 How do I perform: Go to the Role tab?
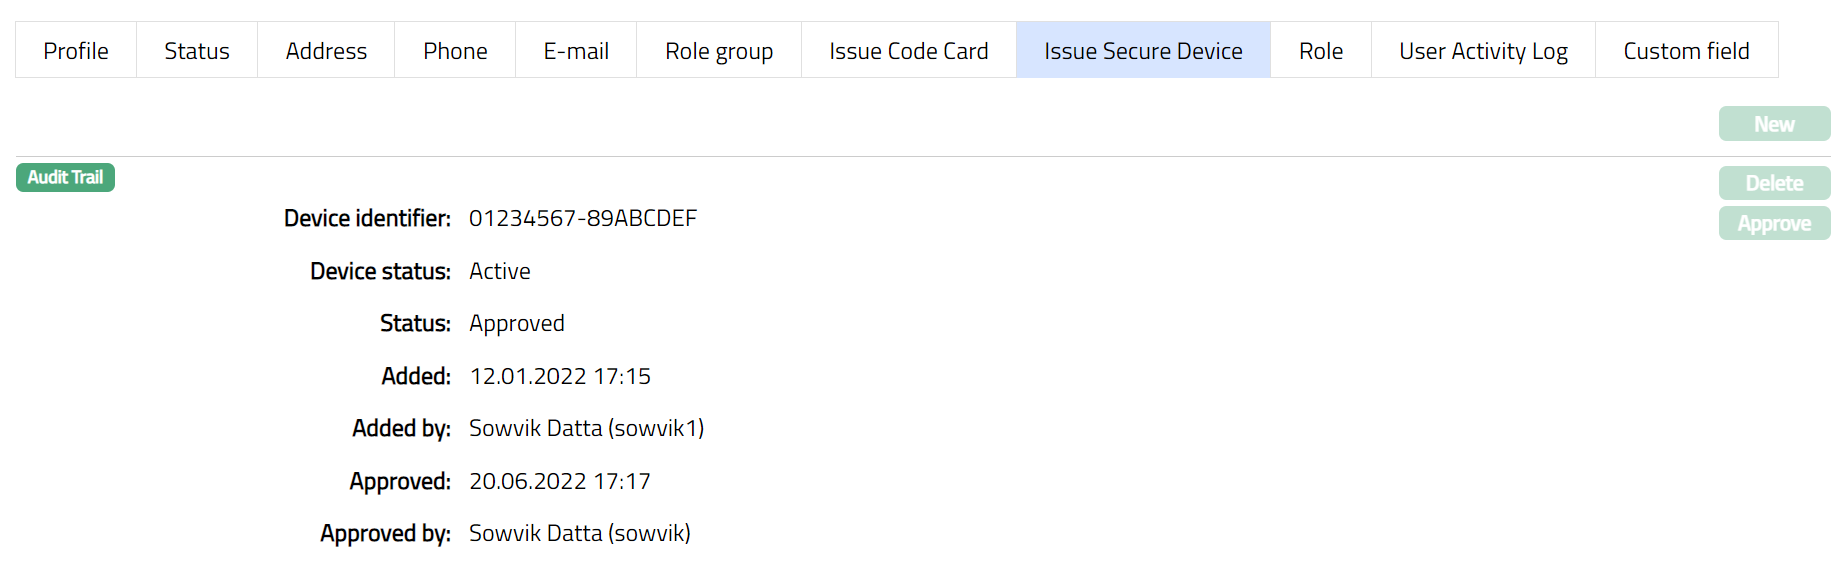click(x=1321, y=51)
